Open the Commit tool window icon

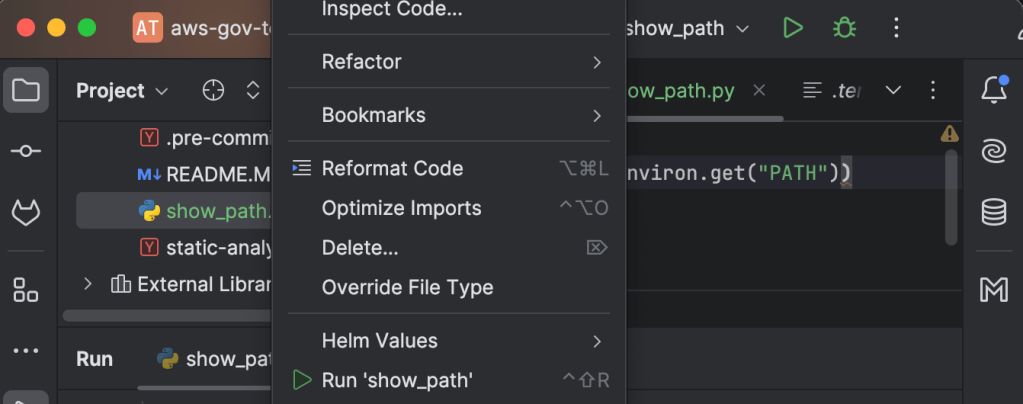pyautogui.click(x=26, y=151)
